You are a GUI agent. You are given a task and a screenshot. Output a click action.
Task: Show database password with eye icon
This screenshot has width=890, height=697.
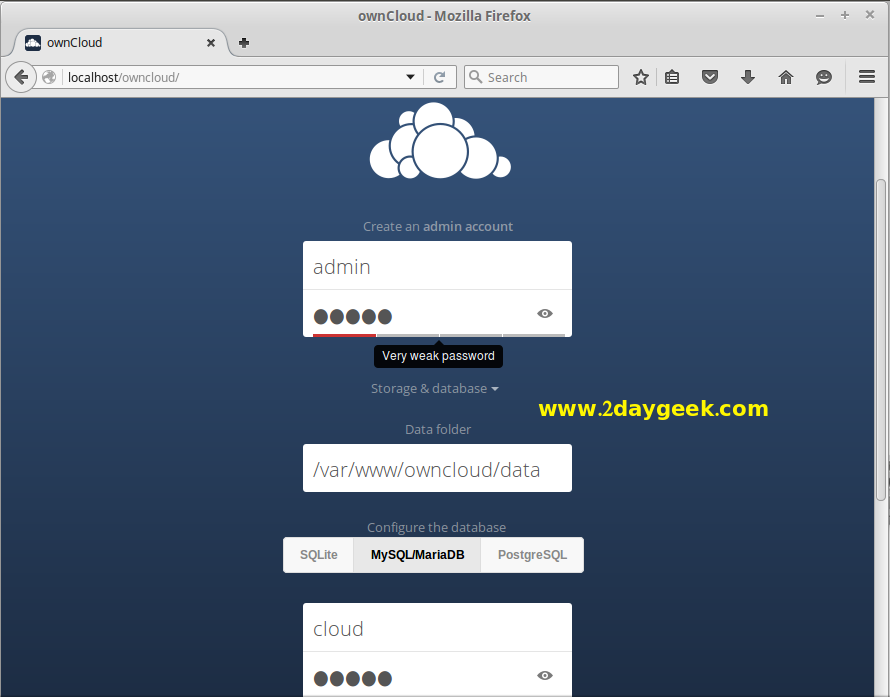click(x=545, y=675)
